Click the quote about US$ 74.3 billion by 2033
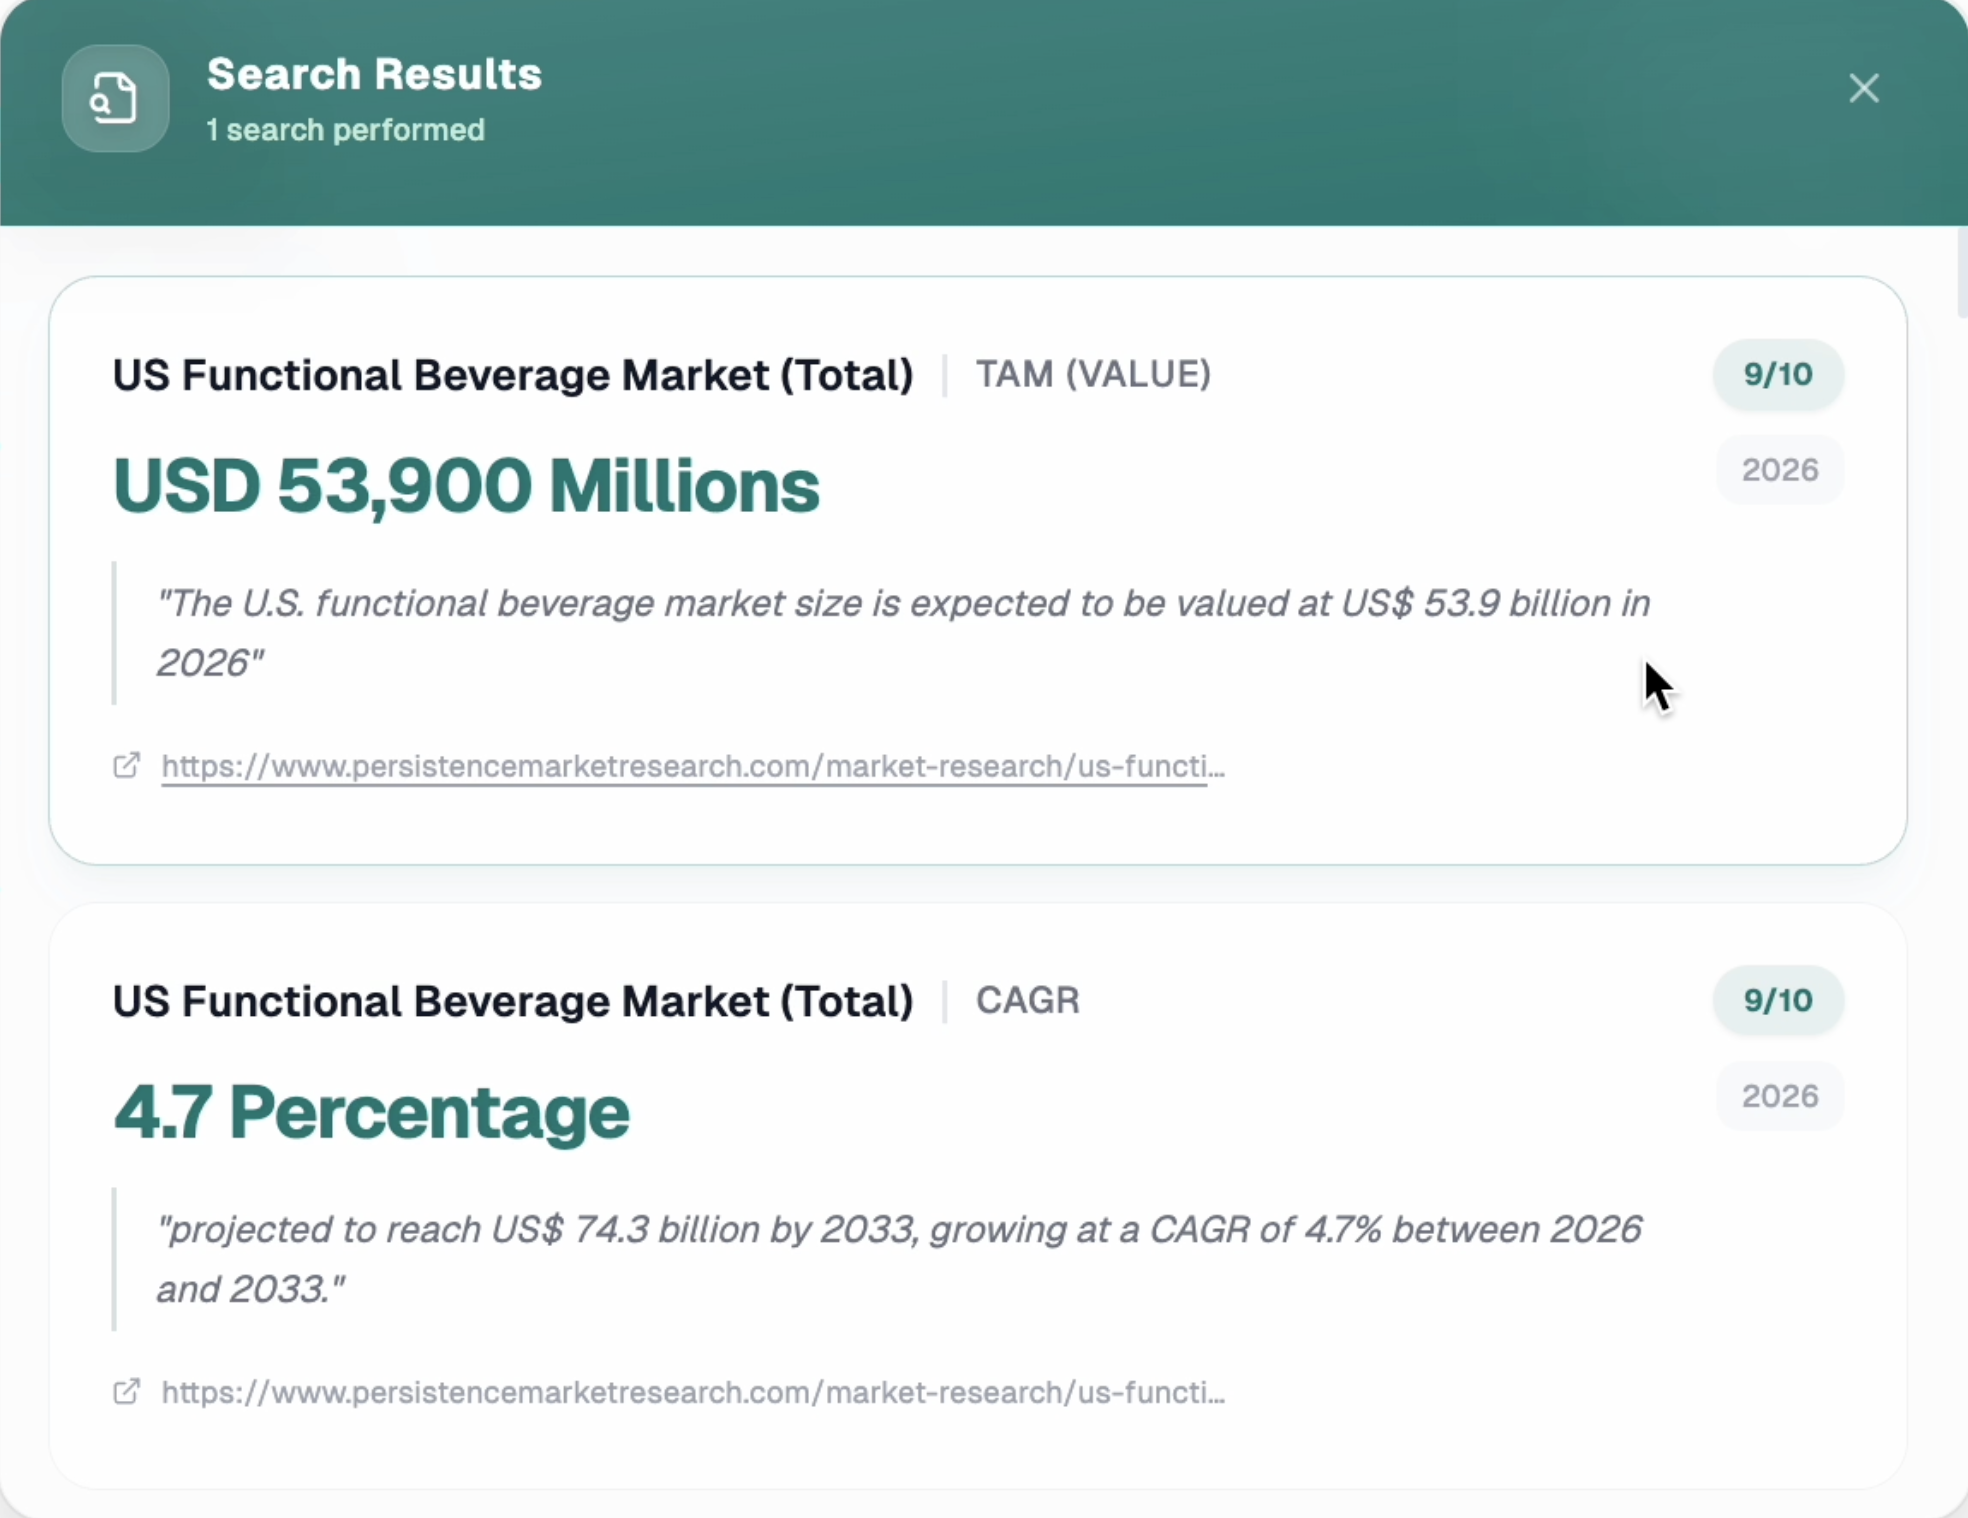This screenshot has height=1518, width=1968. [899, 1259]
